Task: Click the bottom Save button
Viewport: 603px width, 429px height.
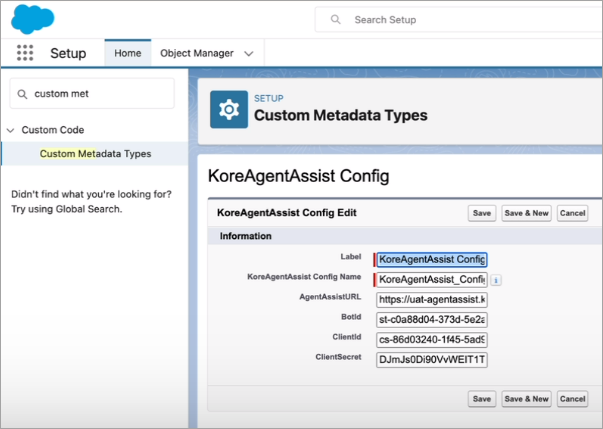Action: click(x=481, y=399)
